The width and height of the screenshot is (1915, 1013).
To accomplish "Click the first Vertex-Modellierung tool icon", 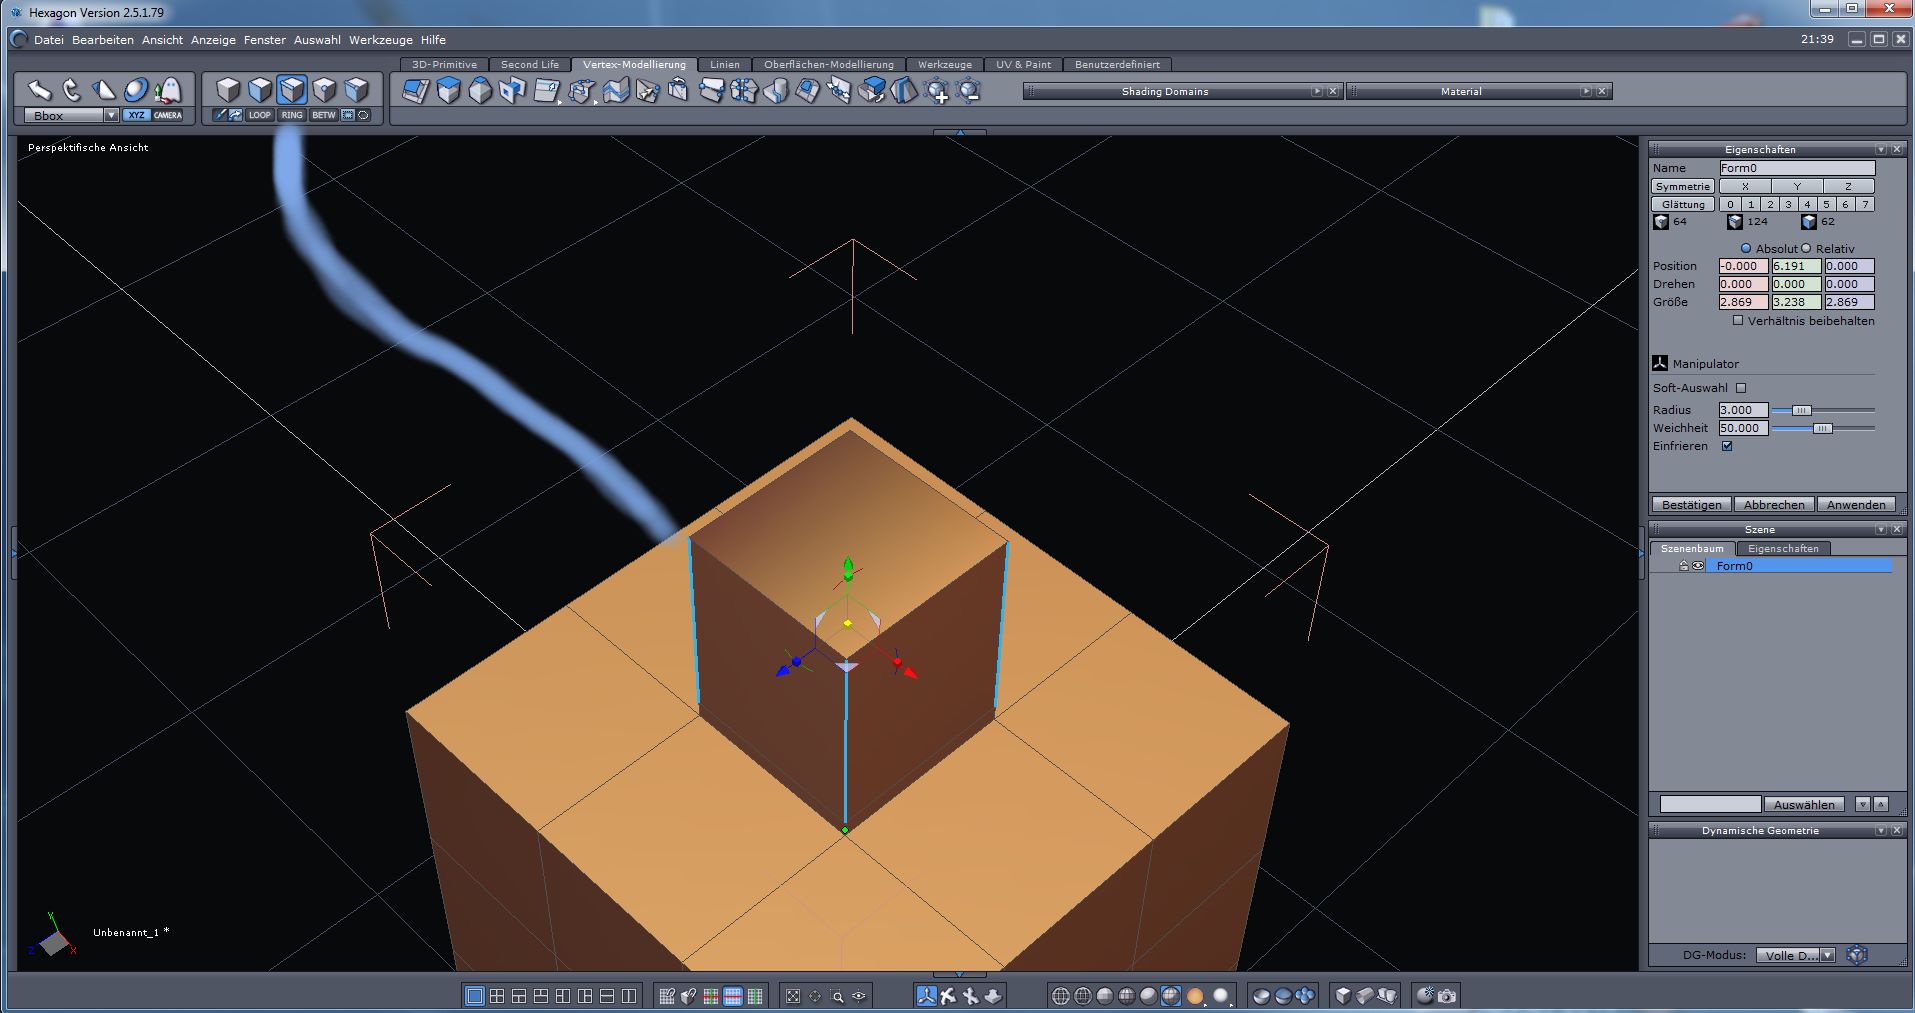I will [x=416, y=91].
